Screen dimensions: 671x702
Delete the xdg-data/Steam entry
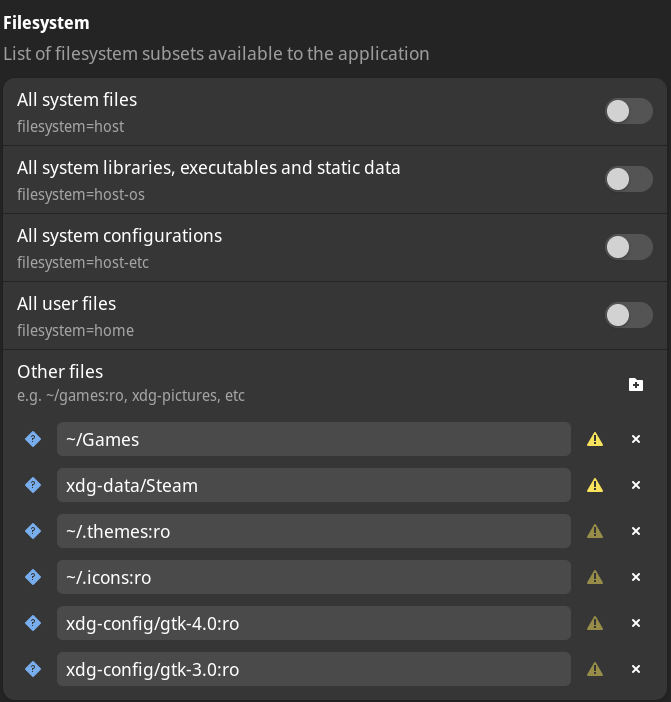pyautogui.click(x=636, y=485)
